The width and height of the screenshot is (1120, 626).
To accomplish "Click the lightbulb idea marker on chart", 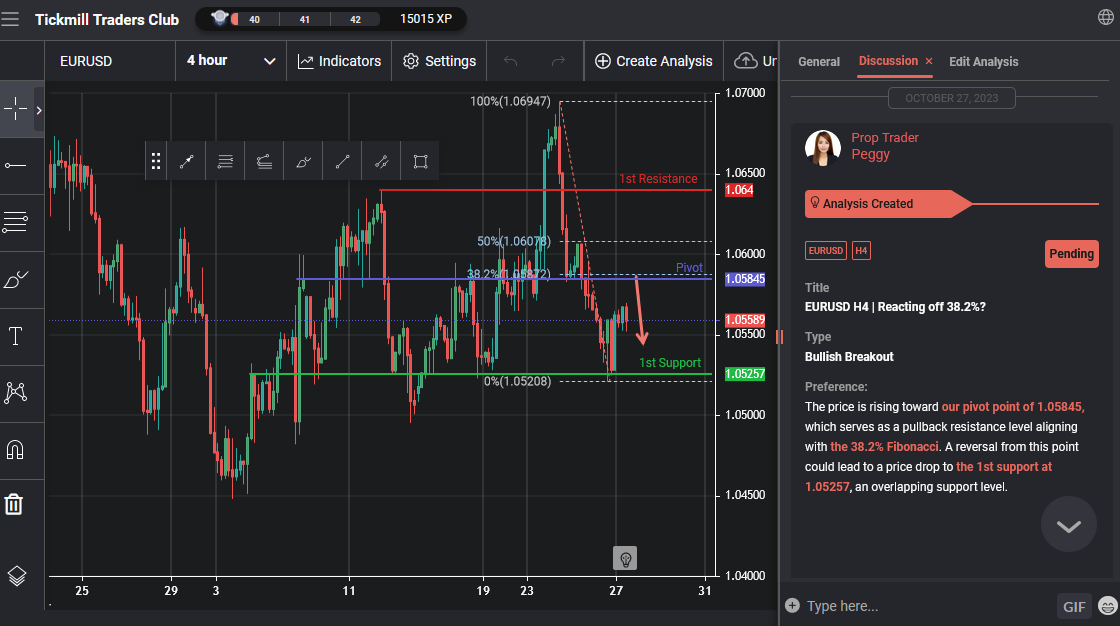I will 625,559.
